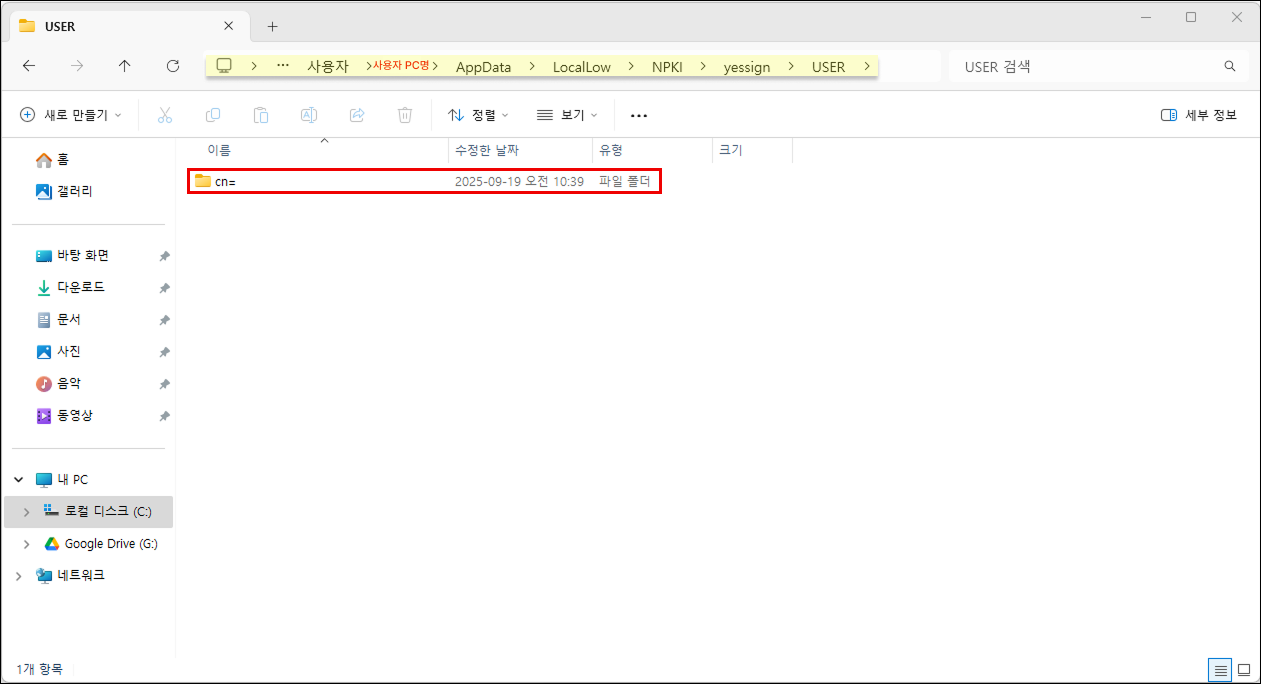Click the Copy icon in toolbar

213,115
